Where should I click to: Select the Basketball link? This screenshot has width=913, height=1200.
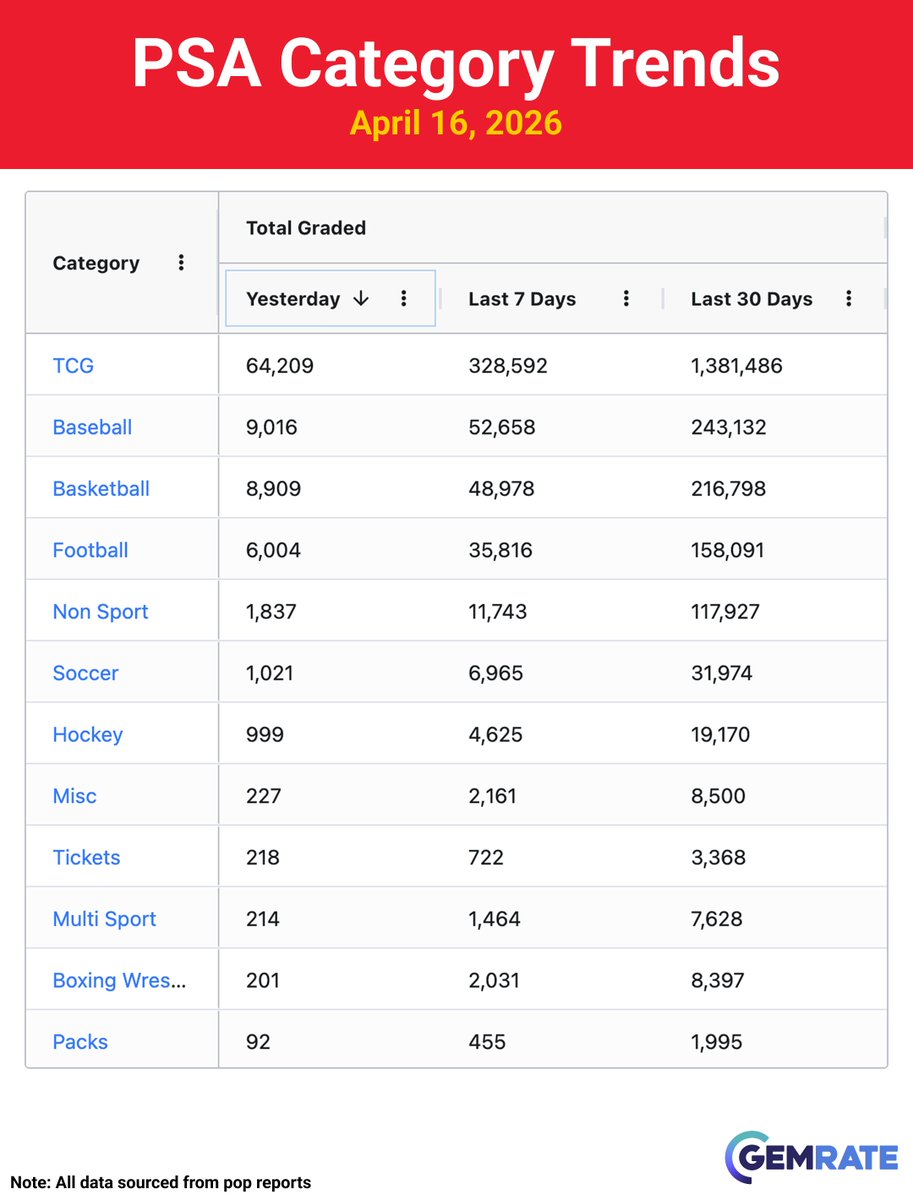tap(101, 488)
